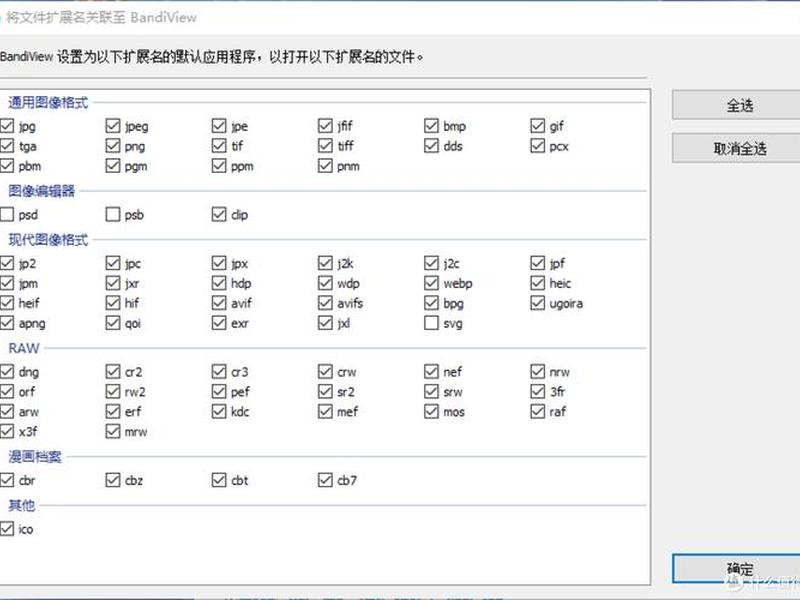Uncheck the exr checkbox
The image size is (800, 600).
pyautogui.click(x=219, y=323)
